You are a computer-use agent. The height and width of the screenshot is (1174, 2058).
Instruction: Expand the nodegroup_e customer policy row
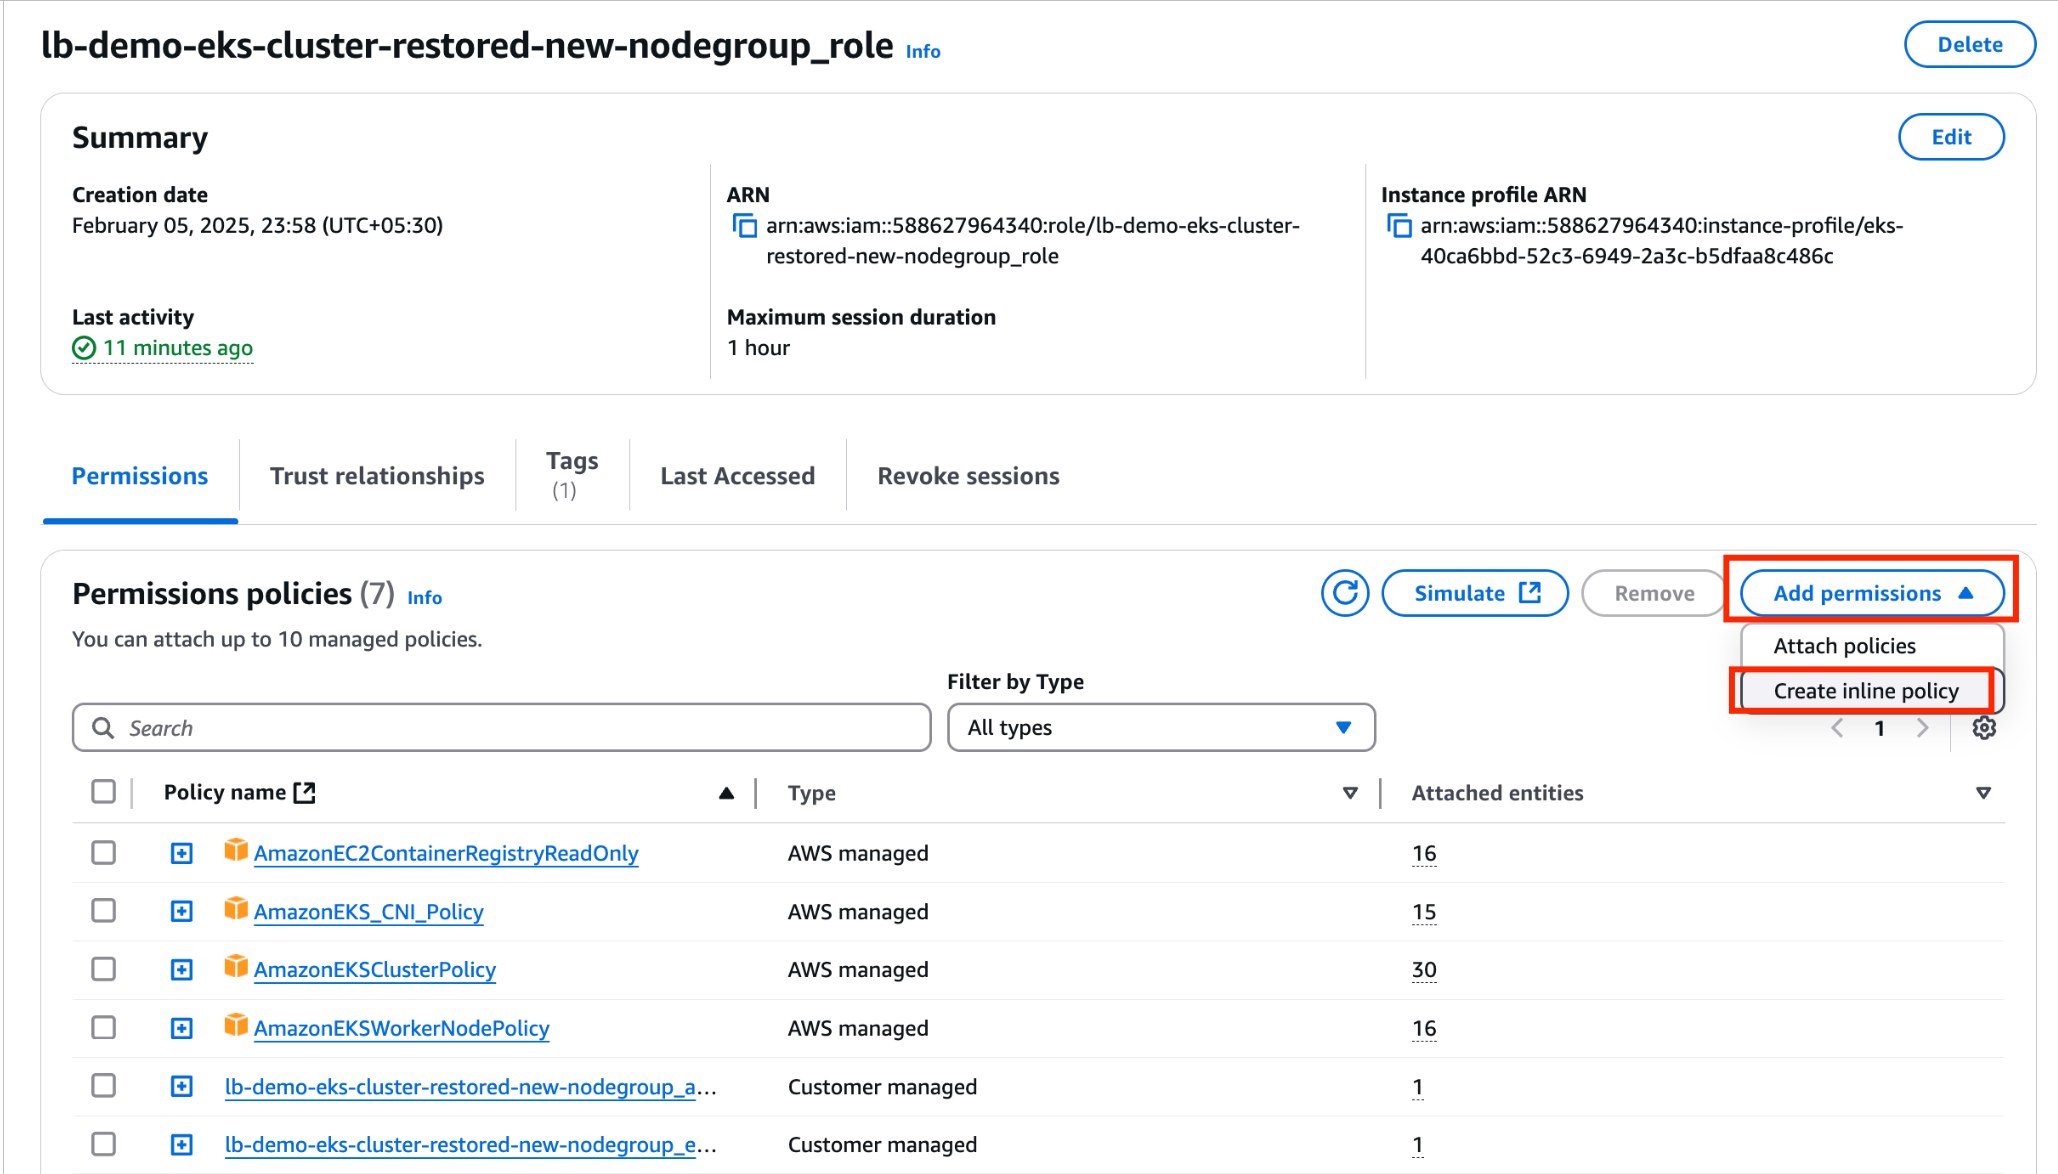182,1144
